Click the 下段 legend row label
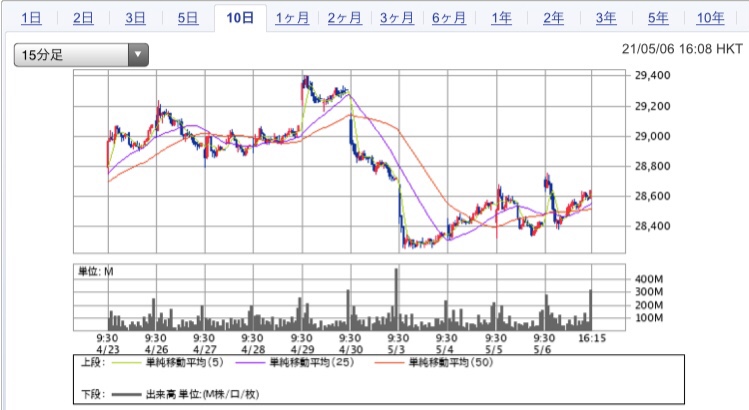The height and width of the screenshot is (410, 749). point(93,394)
